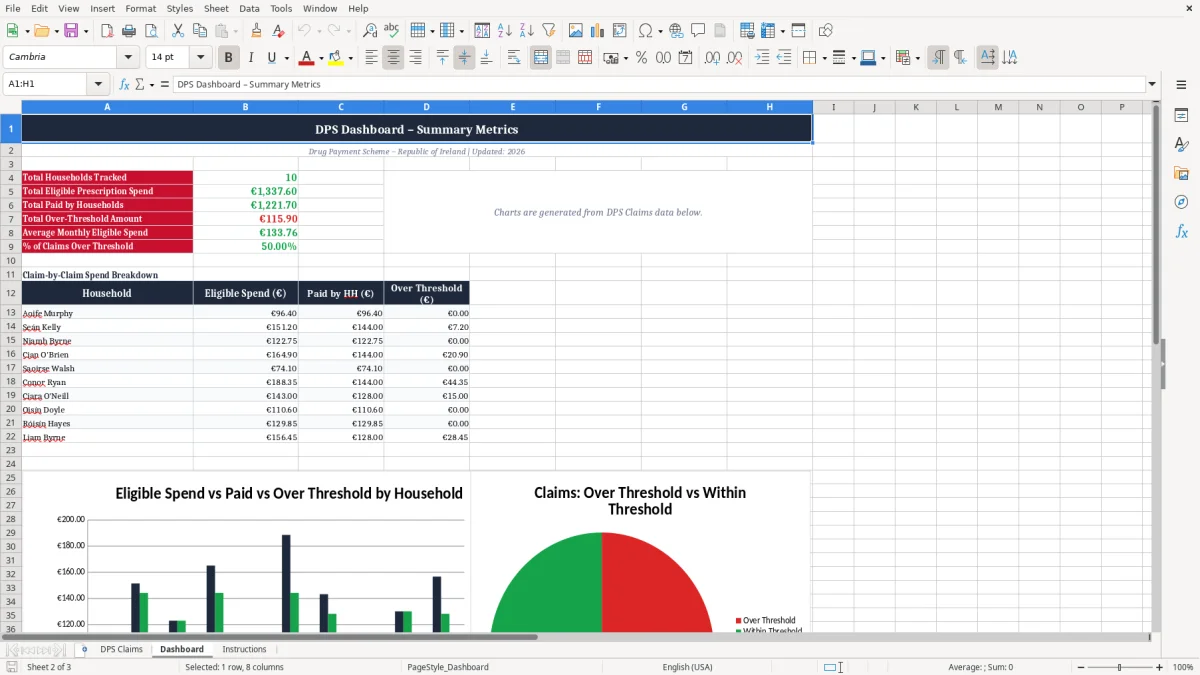Open the sidebar Navigator compass icon
The image size is (1200, 675).
(1181, 202)
